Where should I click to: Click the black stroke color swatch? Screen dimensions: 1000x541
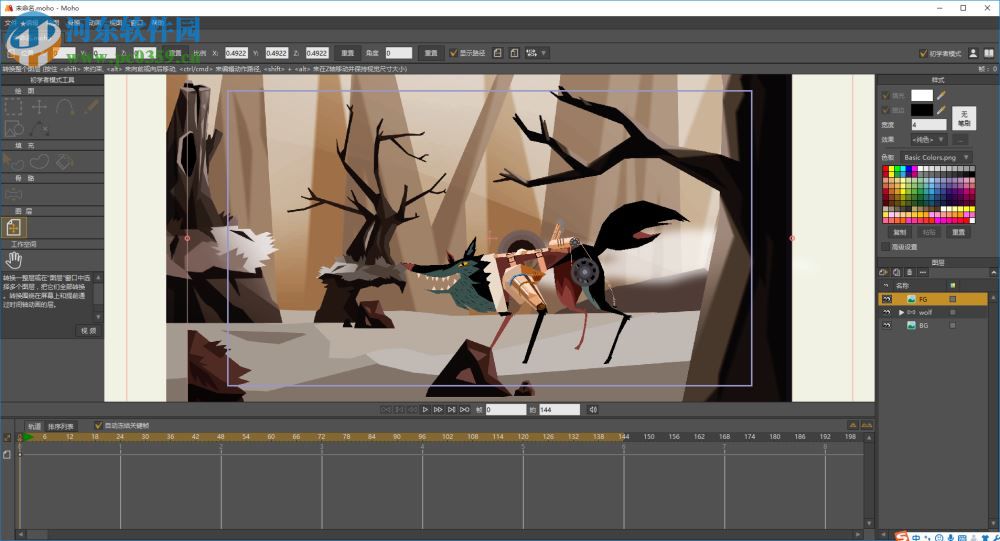[921, 110]
